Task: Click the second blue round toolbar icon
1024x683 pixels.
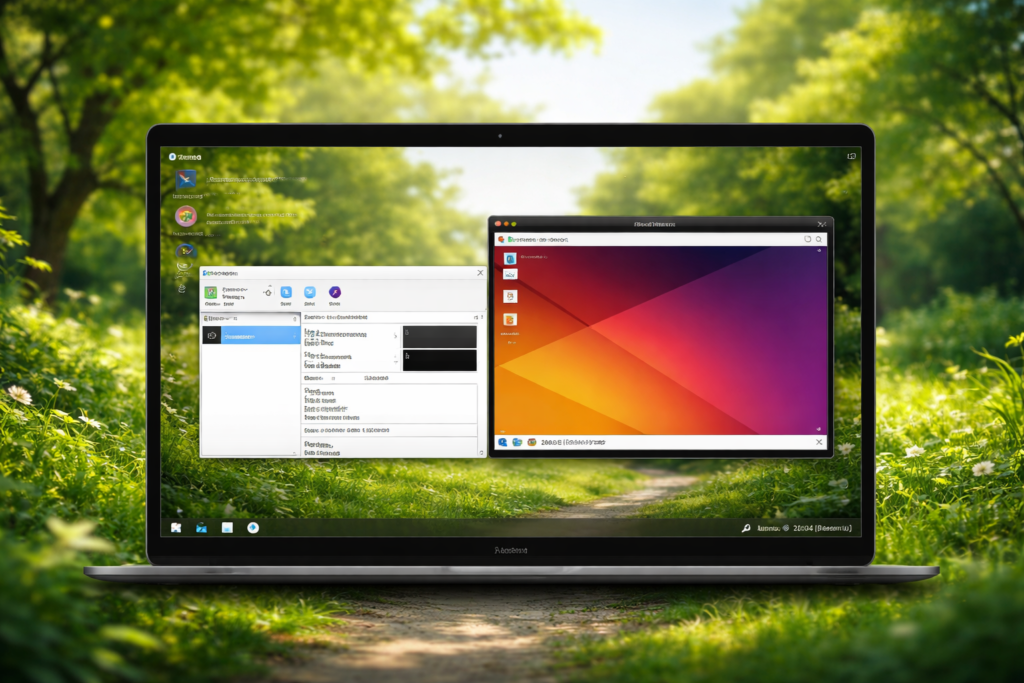Action: click(x=309, y=293)
